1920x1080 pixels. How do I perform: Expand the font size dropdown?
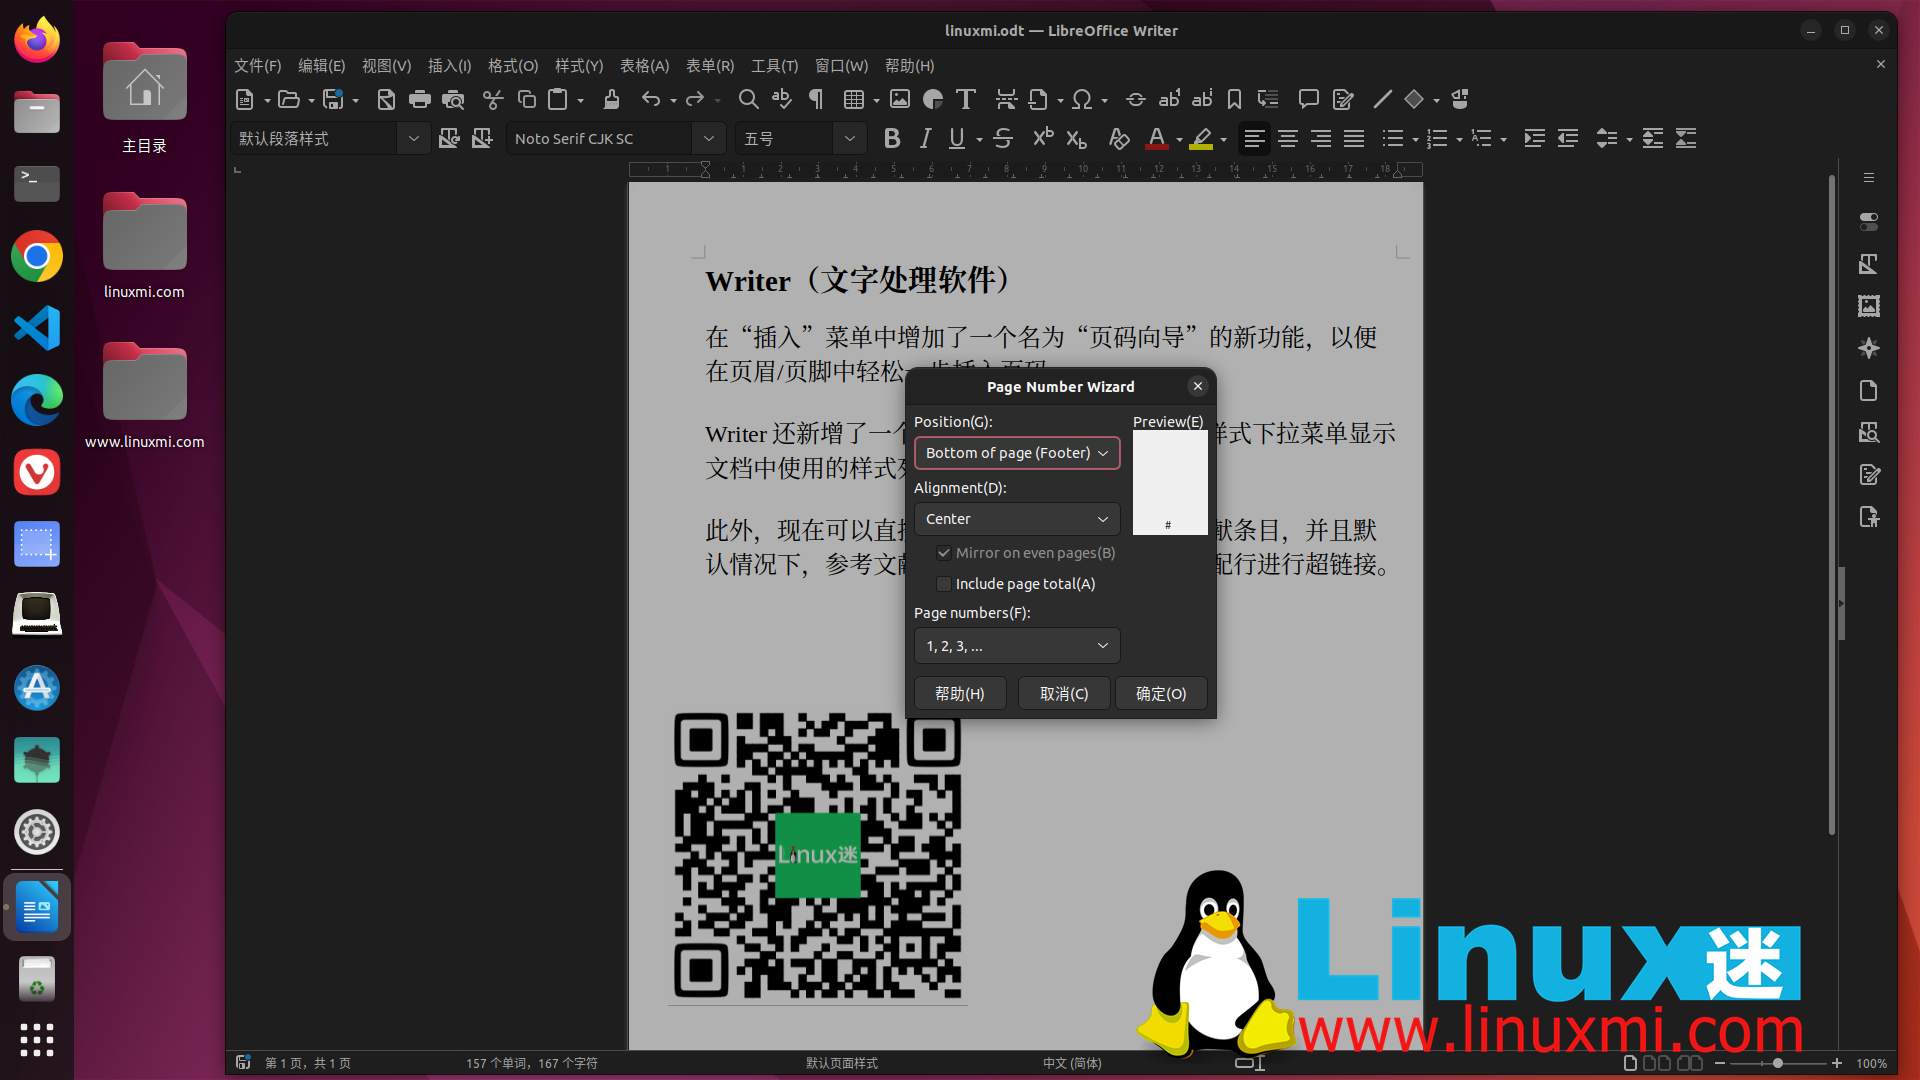850,138
